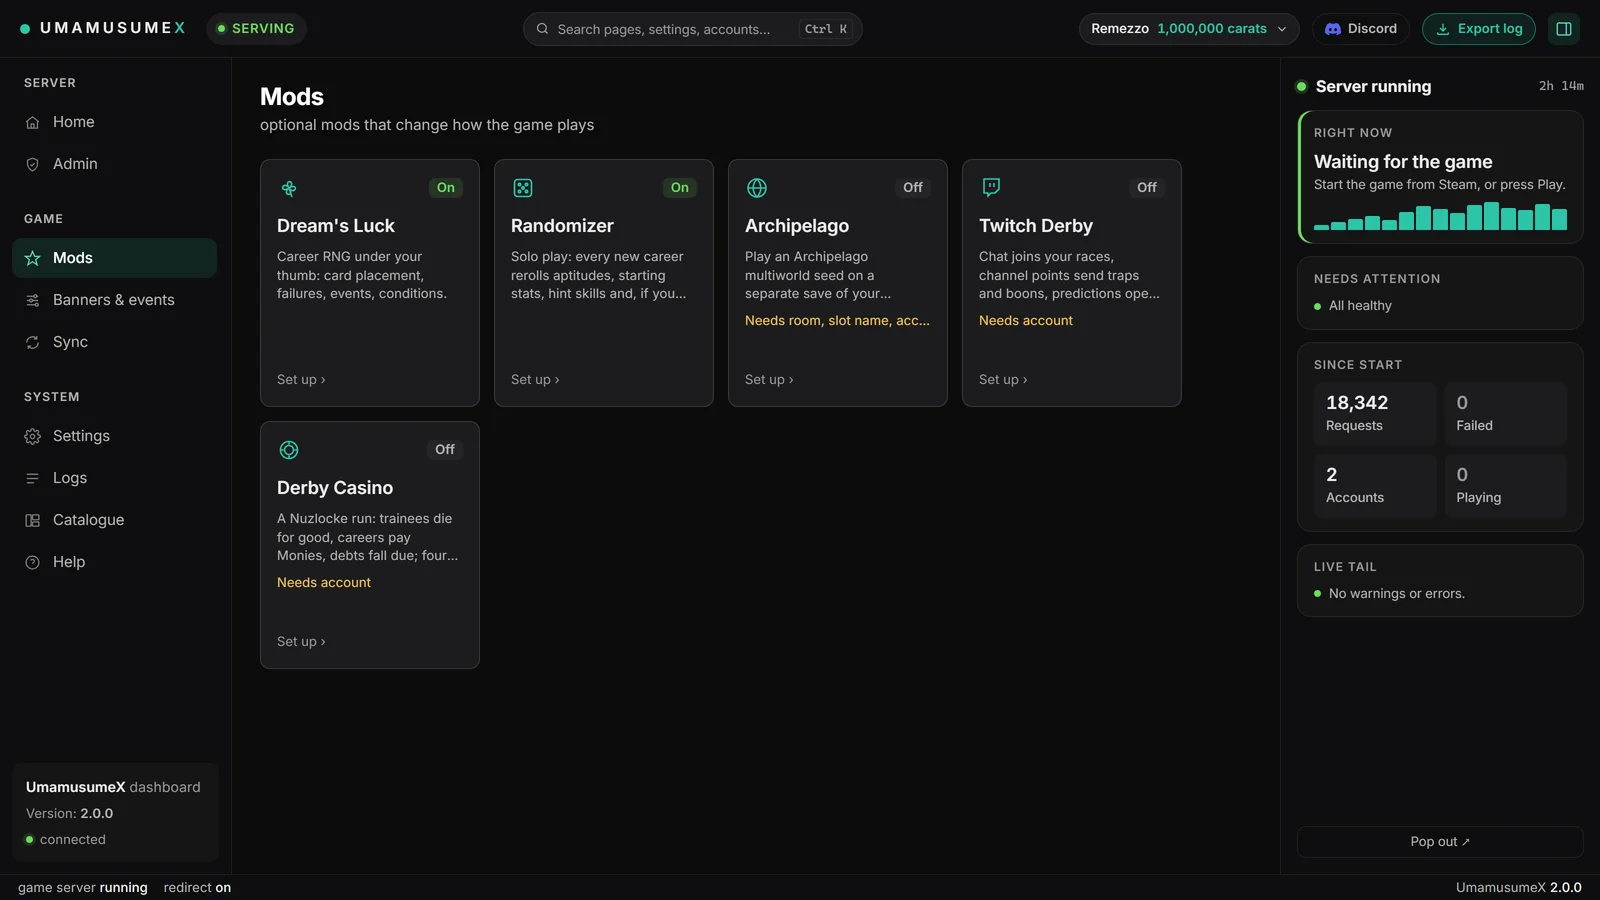Viewport: 1600px width, 900px height.
Task: Click the Home house icon in sidebar
Action: tap(32, 122)
